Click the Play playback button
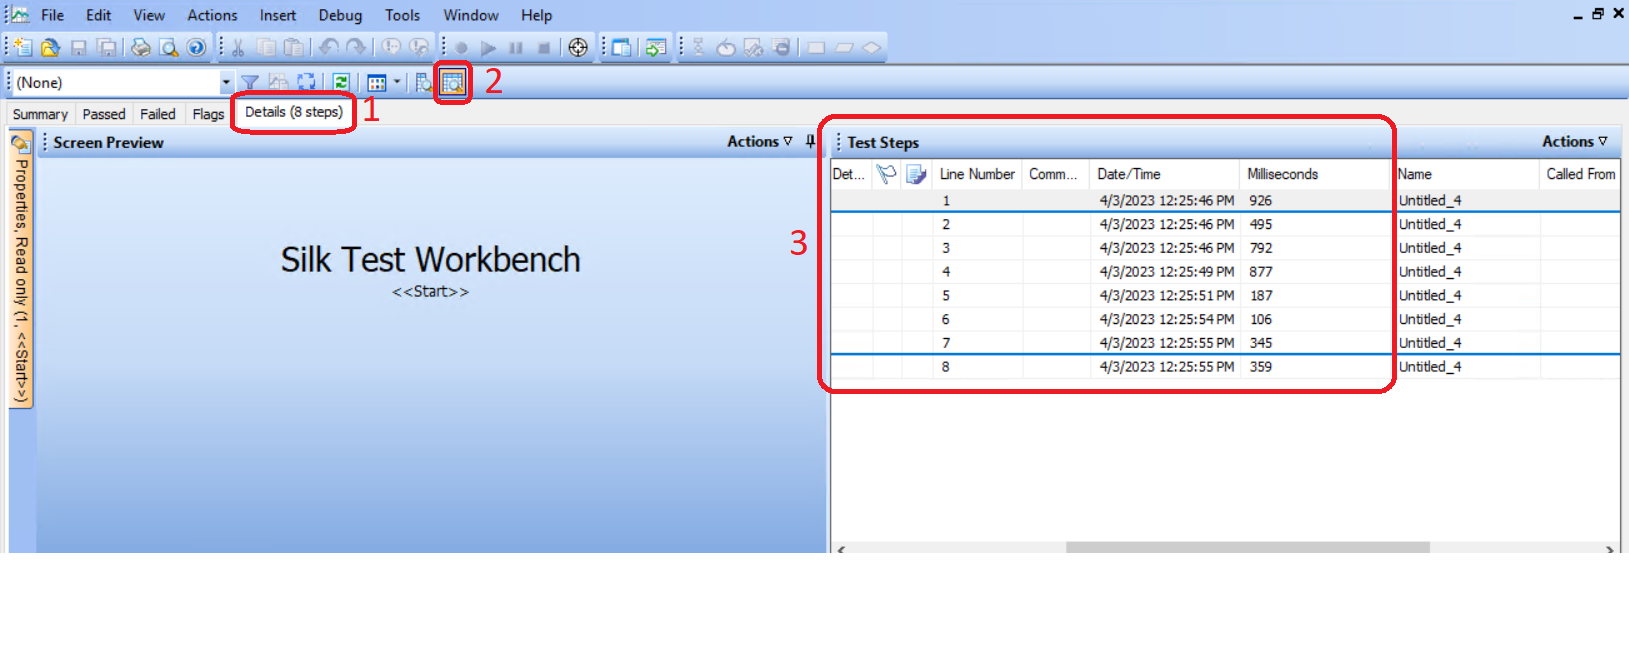Screen dimensions: 1629x648 pos(488,48)
